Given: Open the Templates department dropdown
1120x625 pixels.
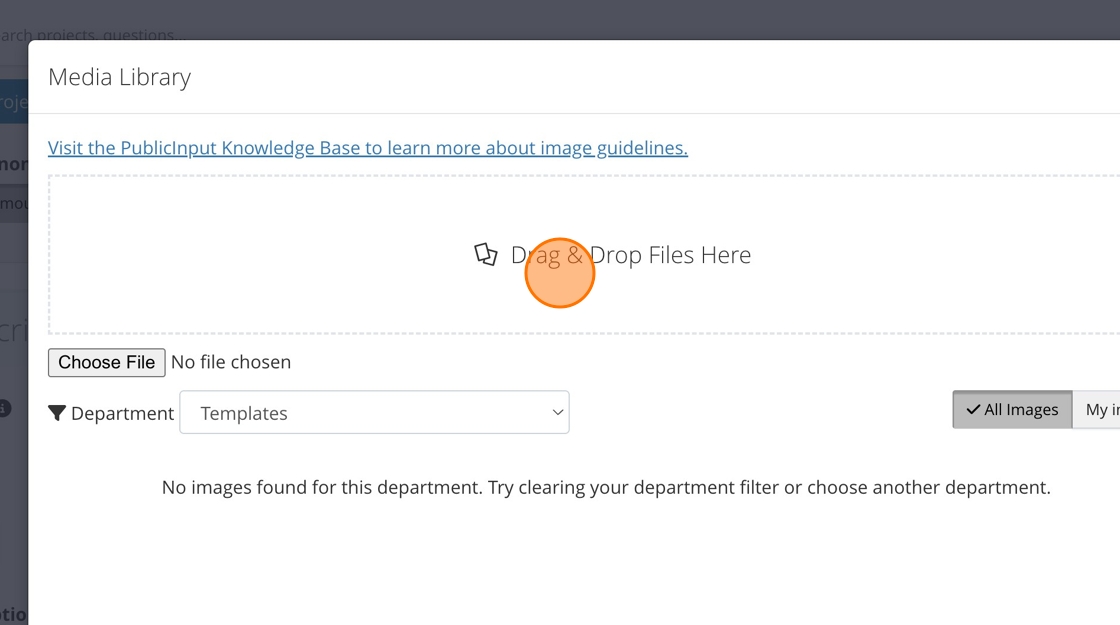Looking at the screenshot, I should (x=374, y=412).
